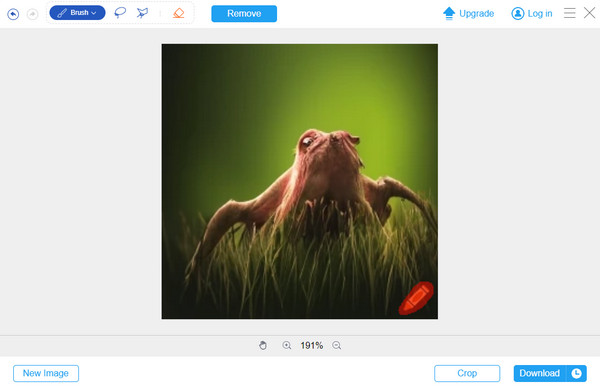
Task: Click the redo arrow icon
Action: [x=33, y=14]
